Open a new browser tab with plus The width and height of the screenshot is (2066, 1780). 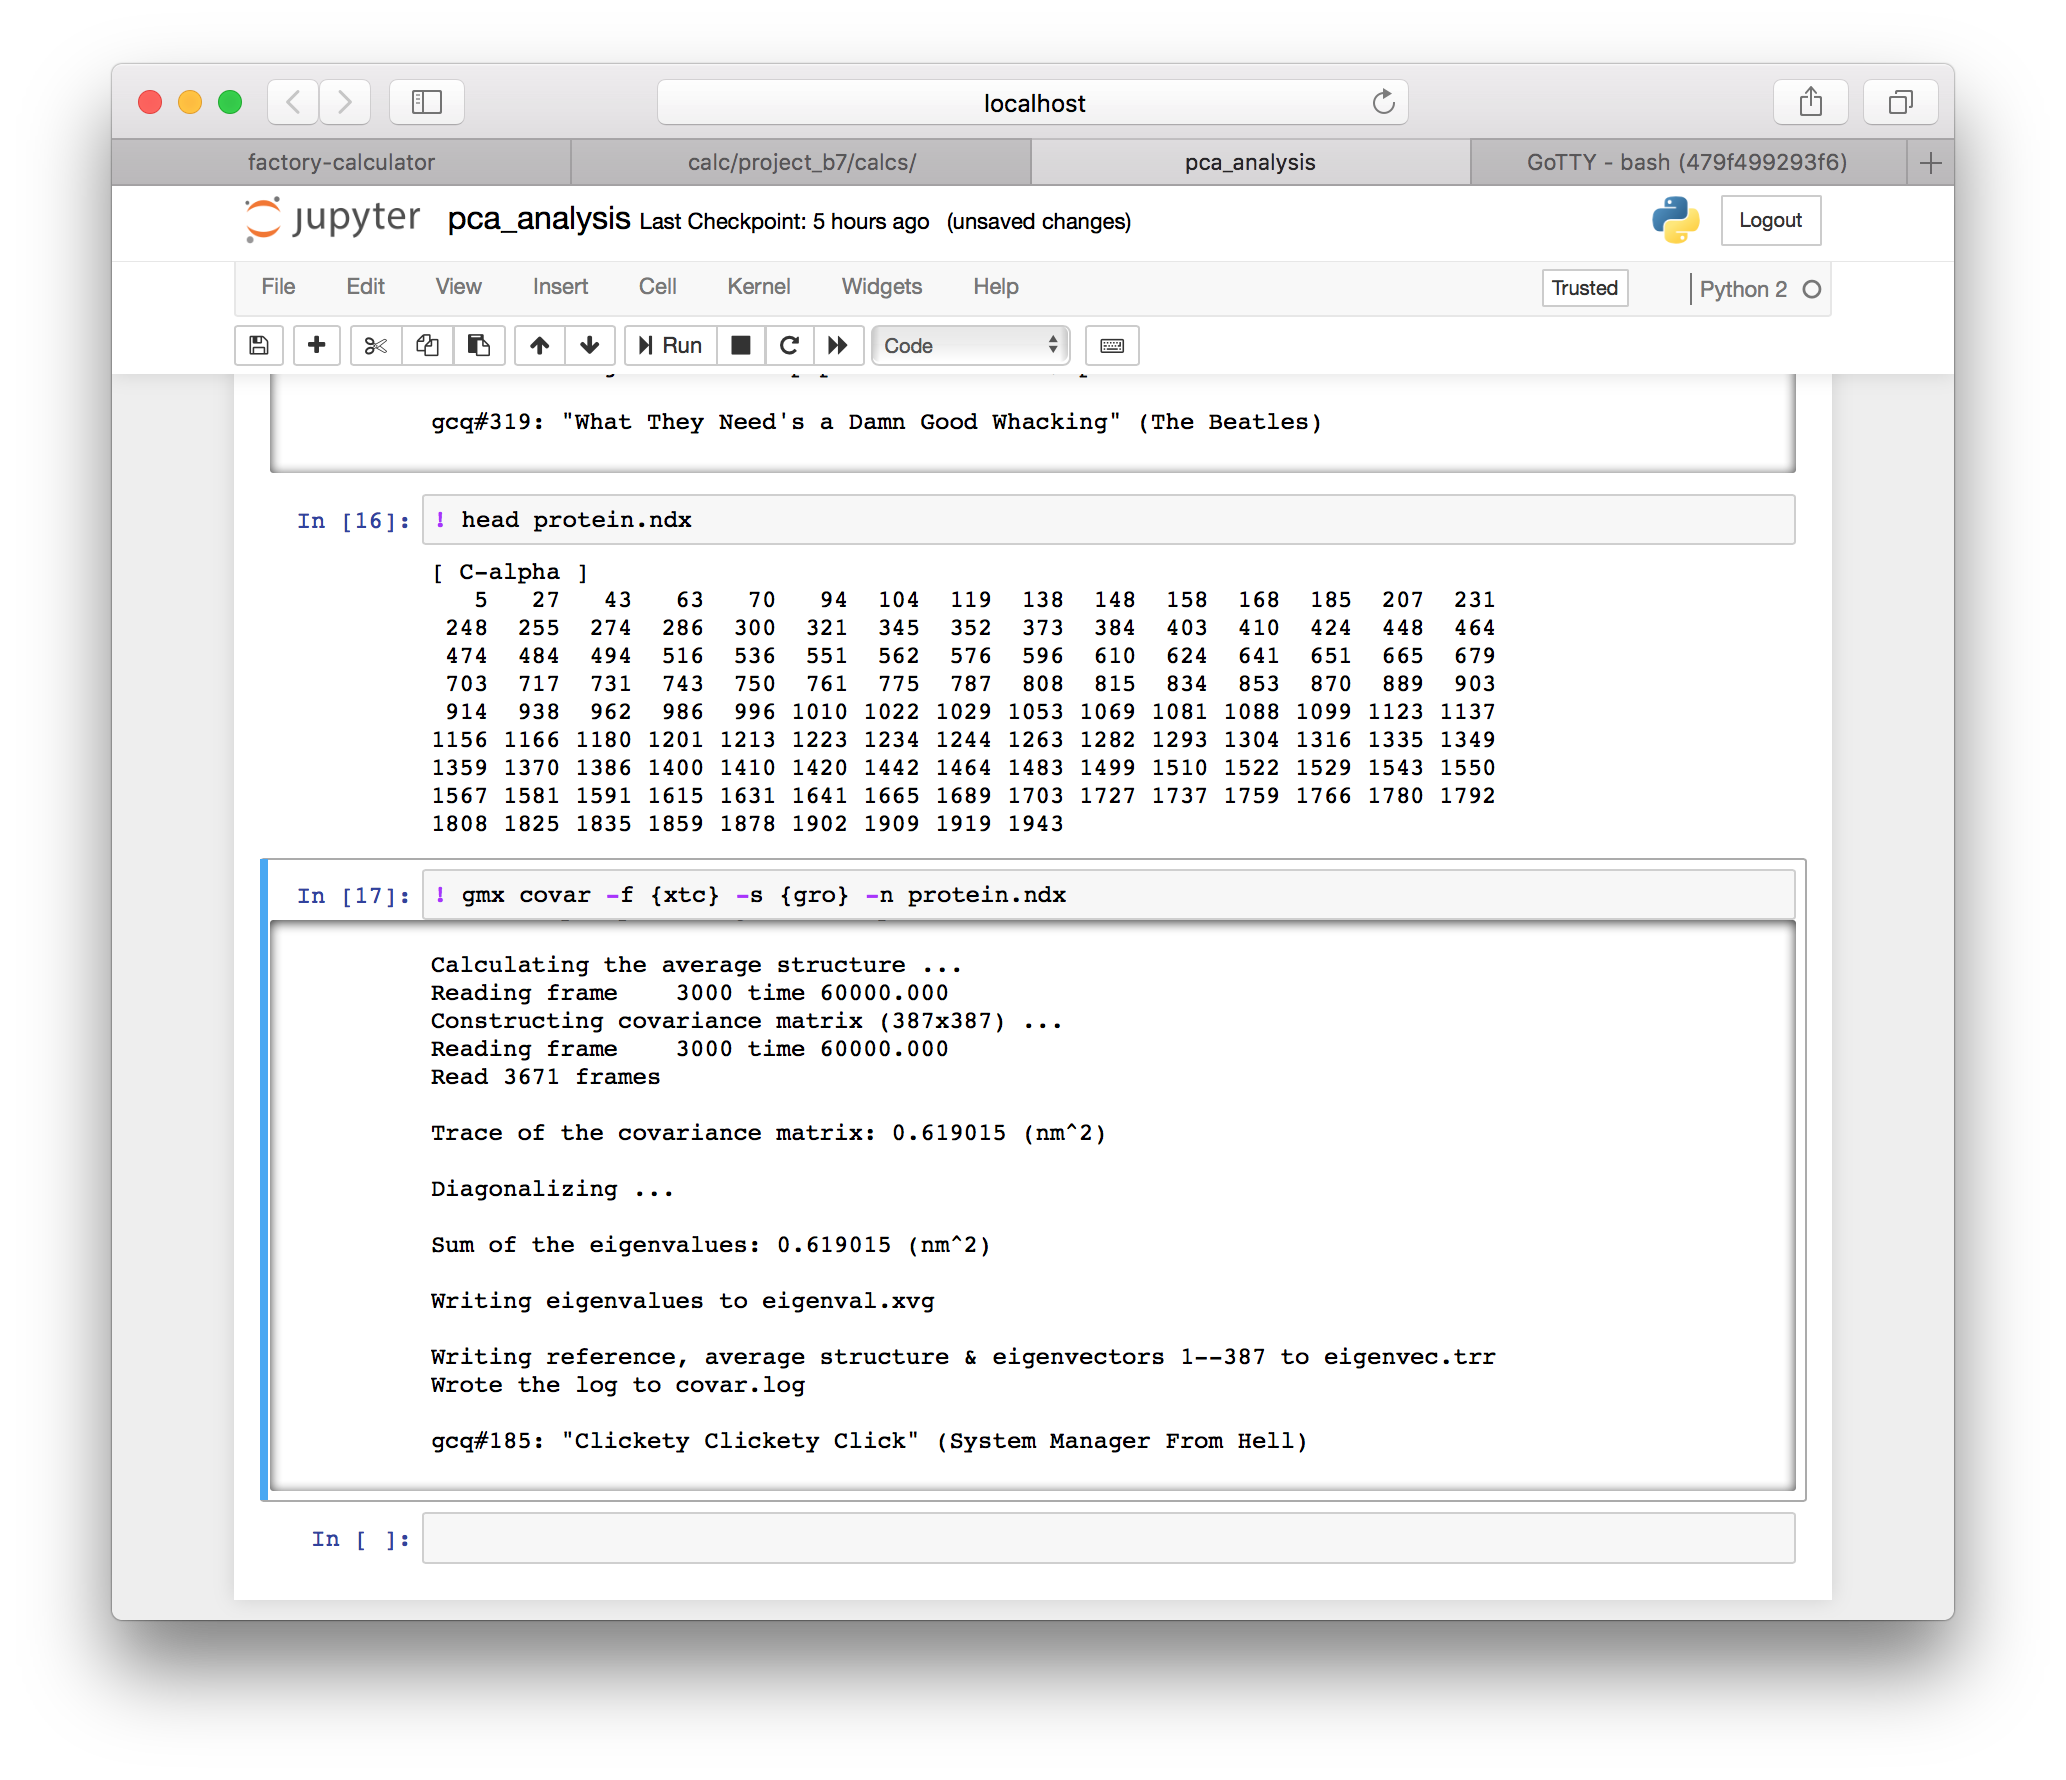(x=1931, y=162)
